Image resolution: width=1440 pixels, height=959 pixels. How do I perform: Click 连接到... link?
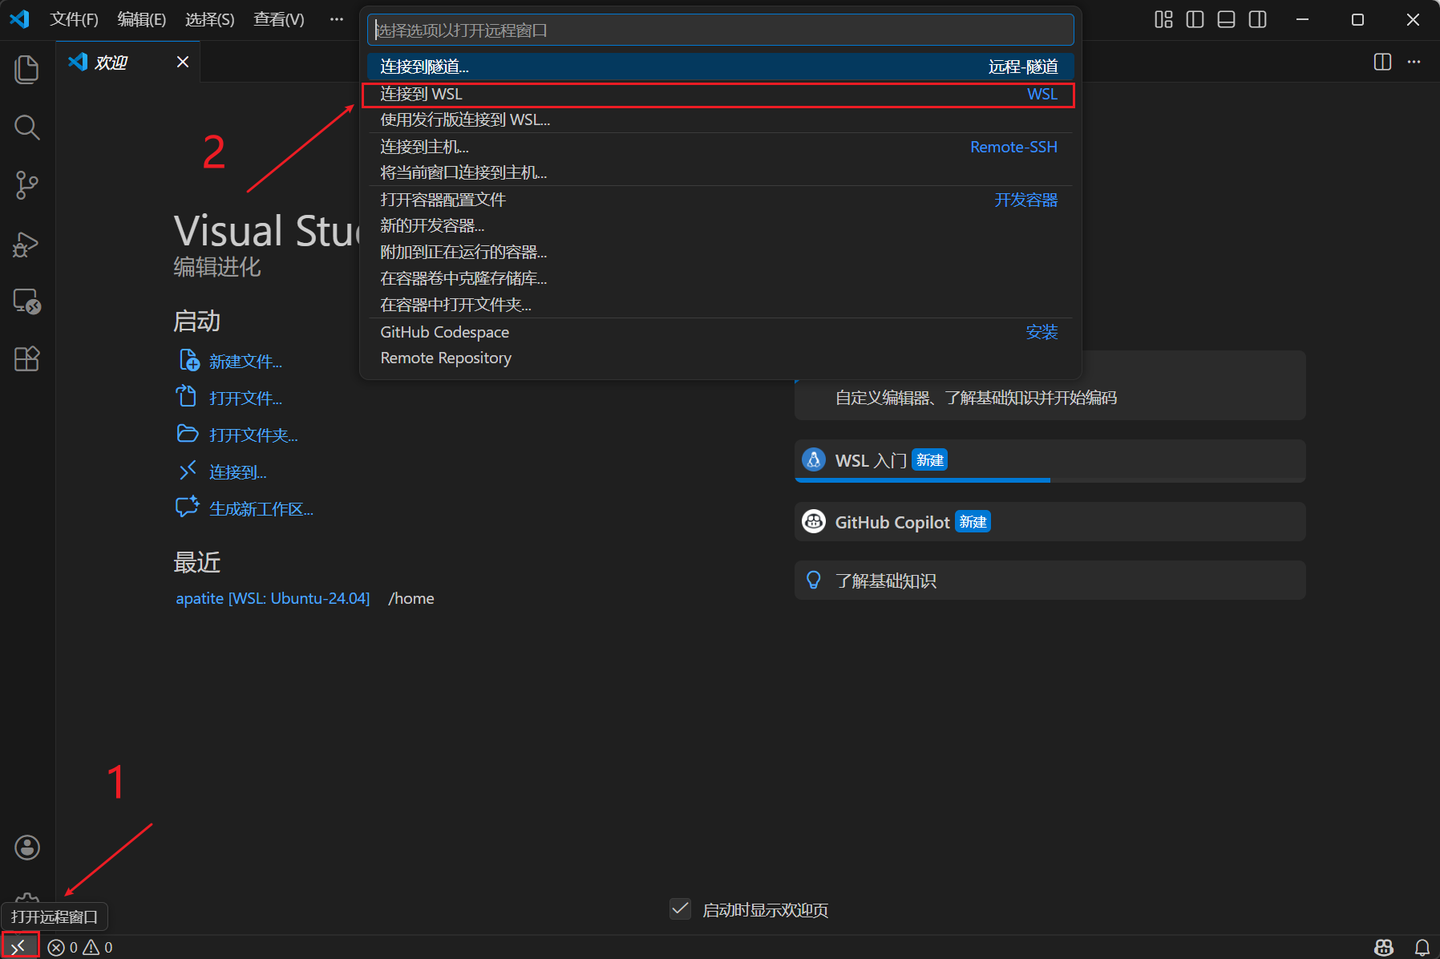point(237,472)
